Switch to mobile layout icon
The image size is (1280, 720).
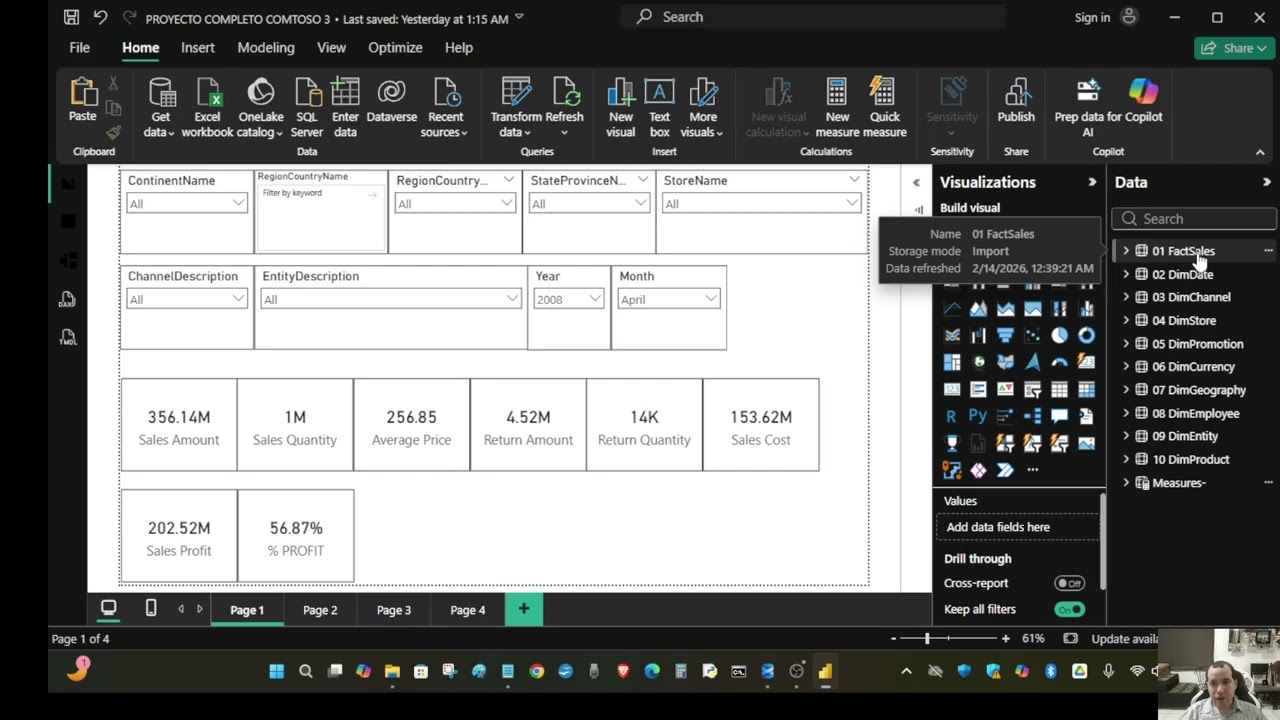(151, 608)
